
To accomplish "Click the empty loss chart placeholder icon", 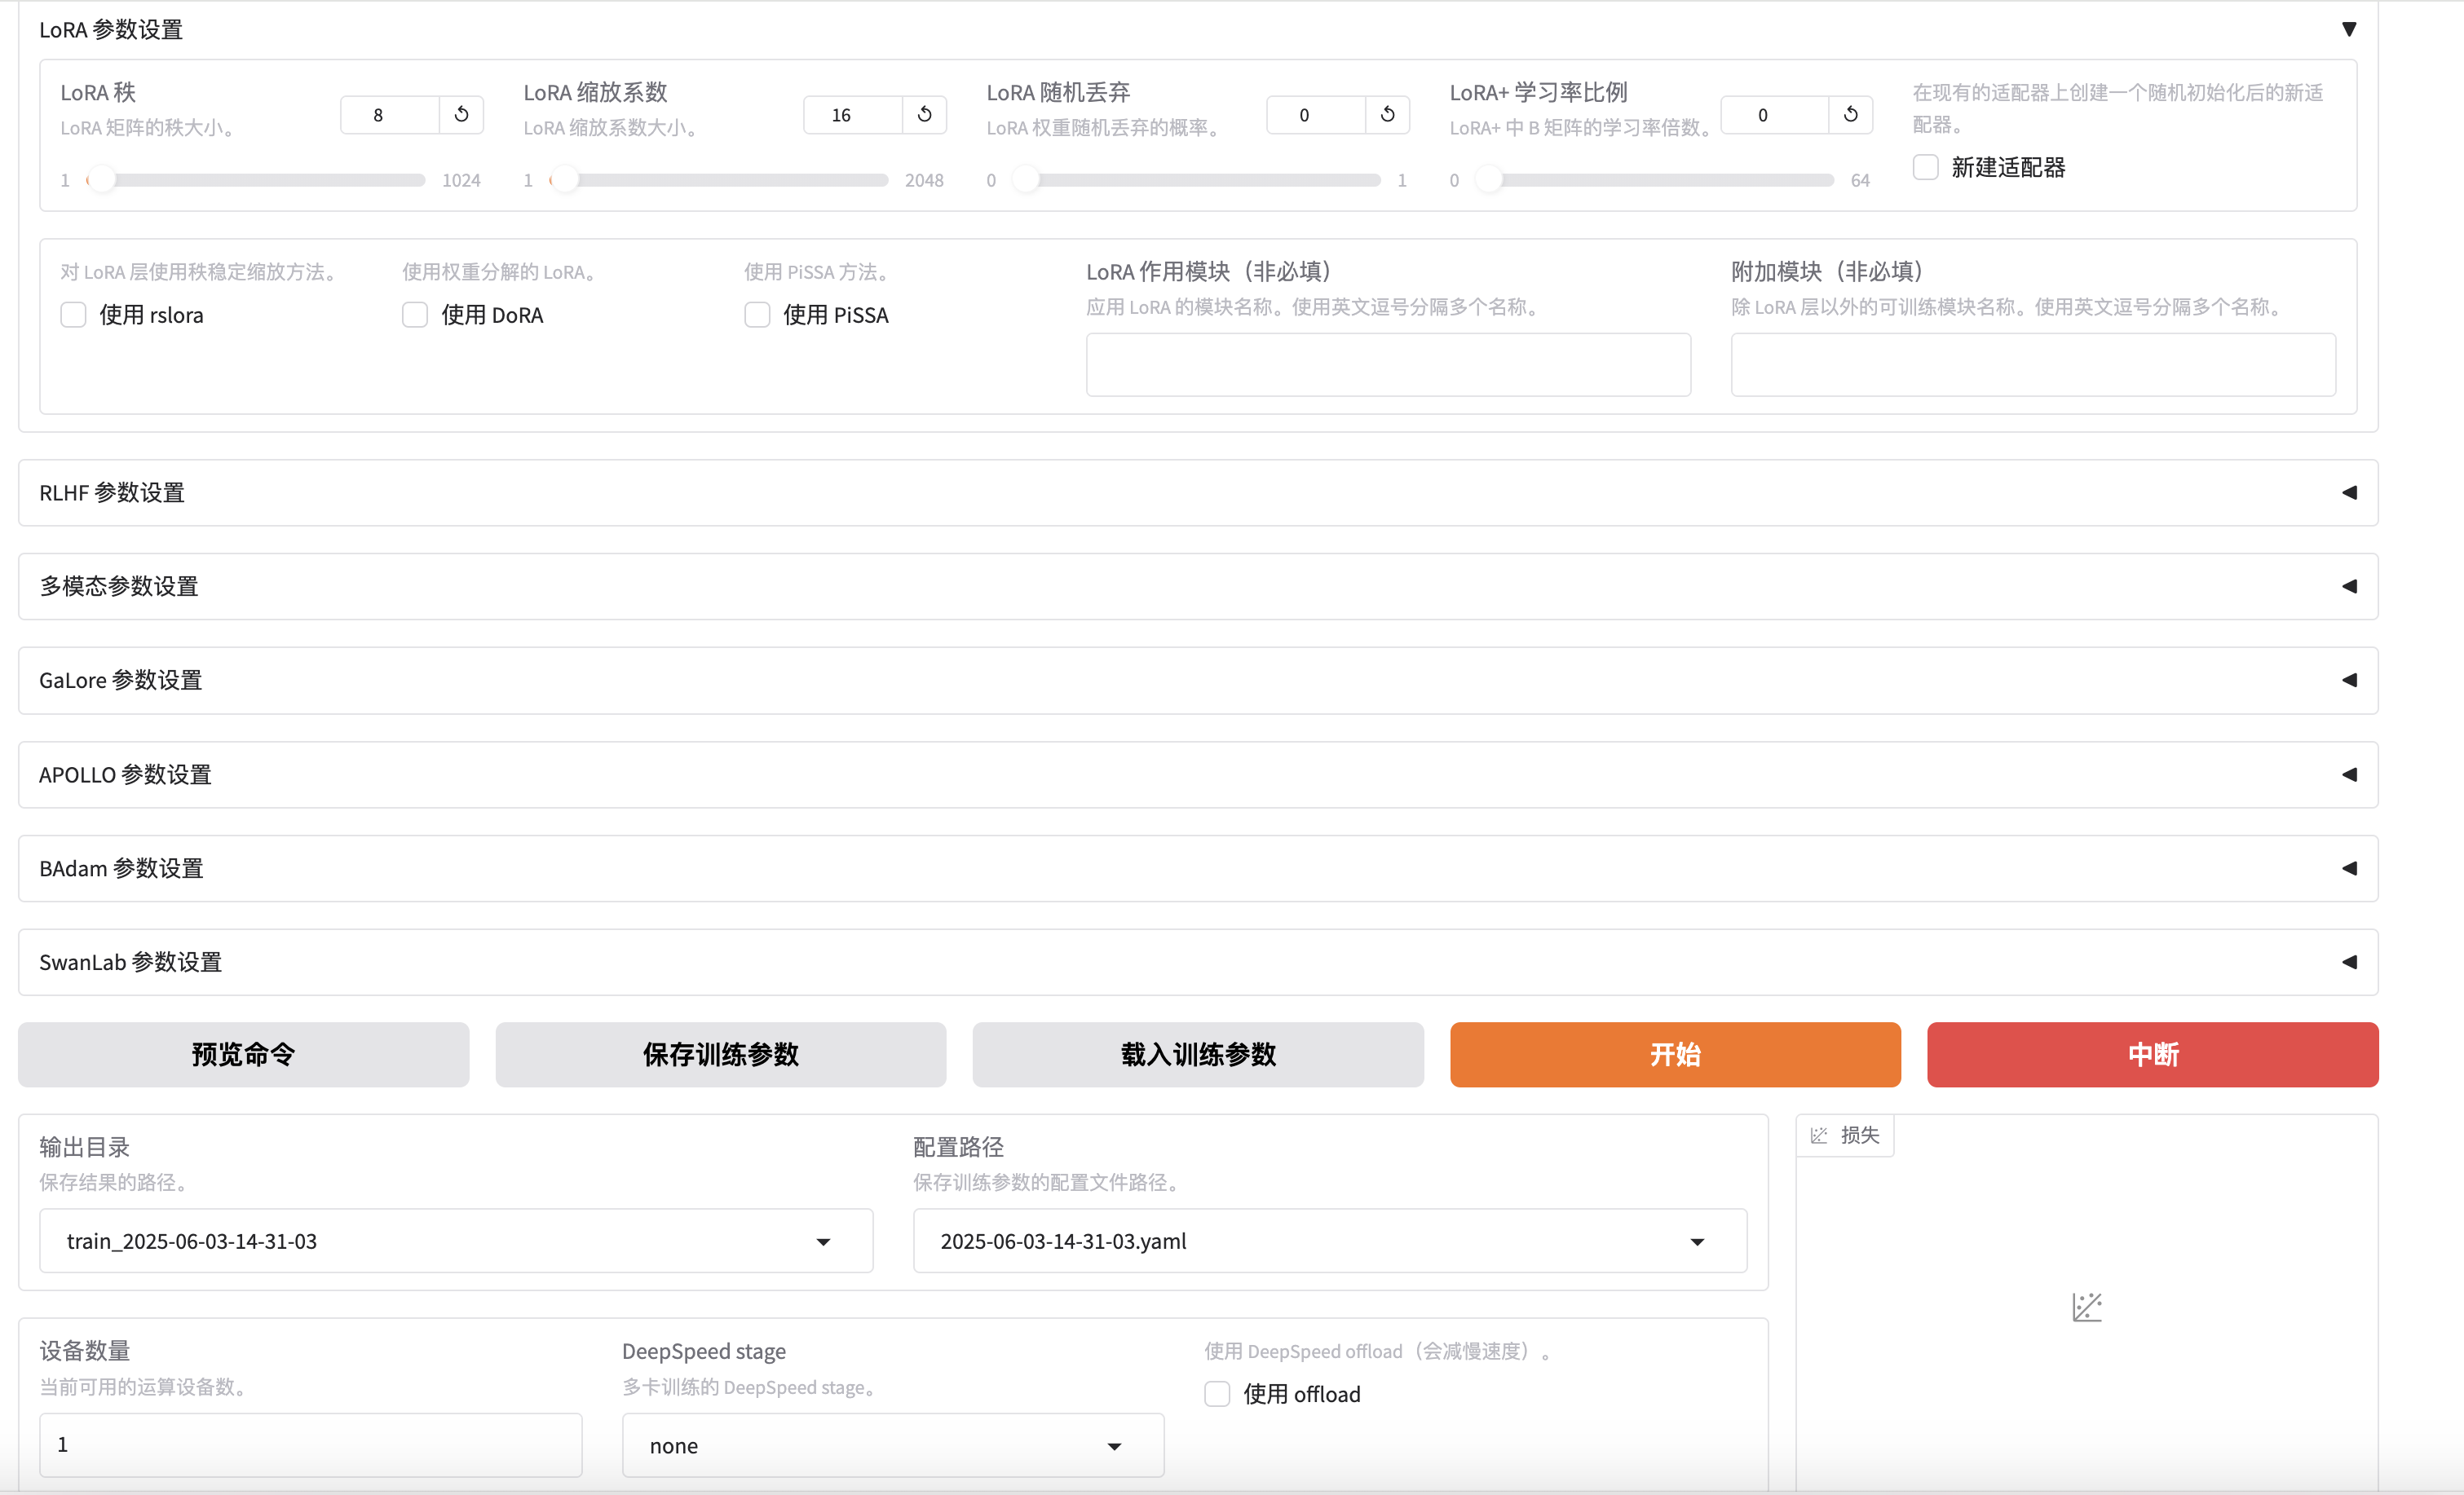I will [2087, 1307].
